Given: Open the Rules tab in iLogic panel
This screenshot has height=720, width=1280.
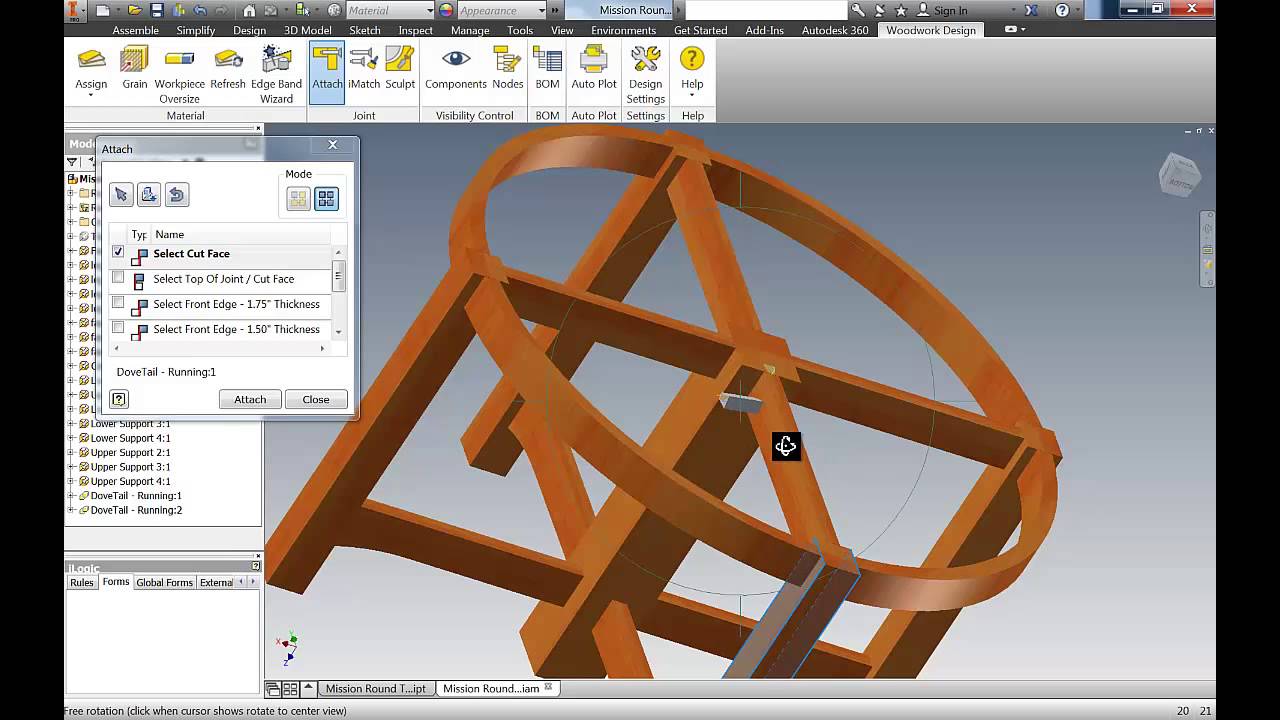Looking at the screenshot, I should [82, 582].
